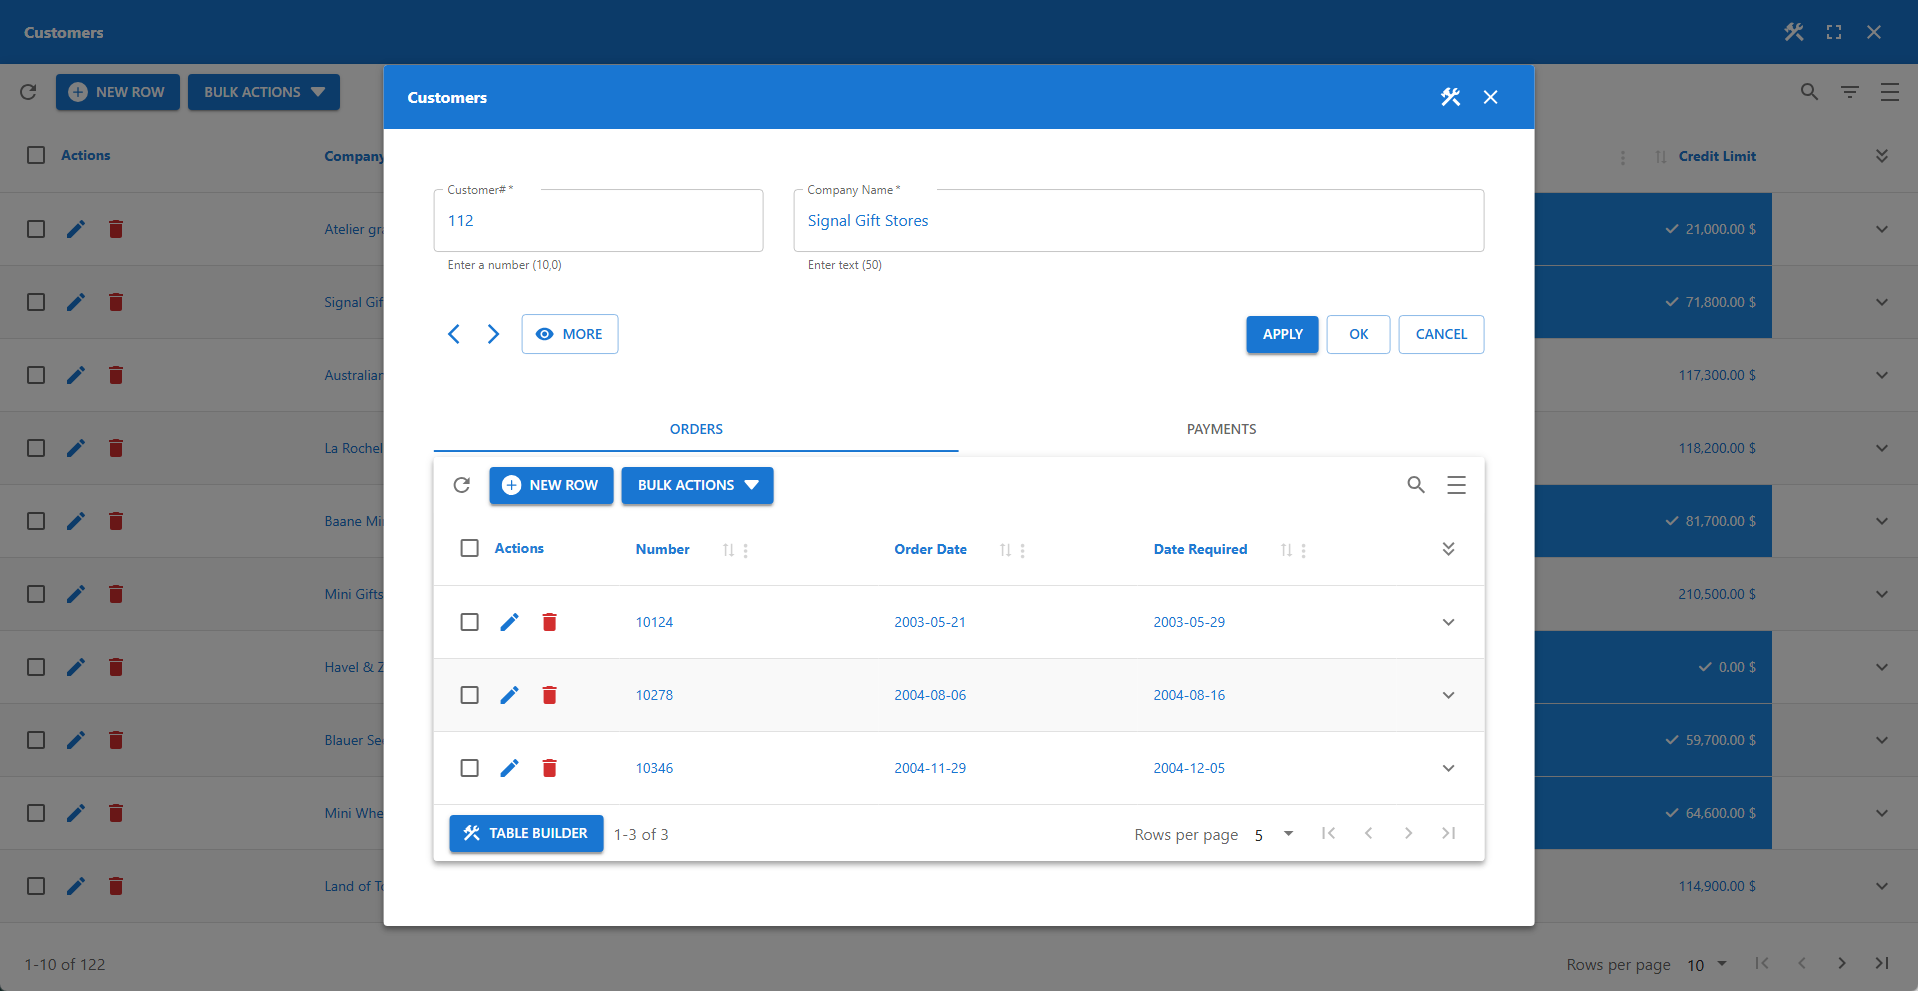Screen dimensions: 1918x991
Task: Click the column menu icon beside Number header
Action: [747, 549]
